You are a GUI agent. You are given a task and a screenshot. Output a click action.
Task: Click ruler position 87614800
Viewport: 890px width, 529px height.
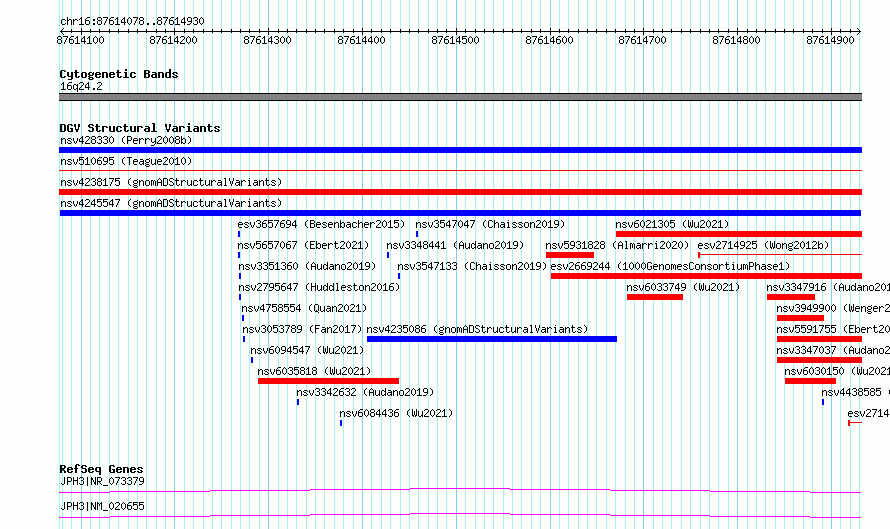click(x=736, y=40)
